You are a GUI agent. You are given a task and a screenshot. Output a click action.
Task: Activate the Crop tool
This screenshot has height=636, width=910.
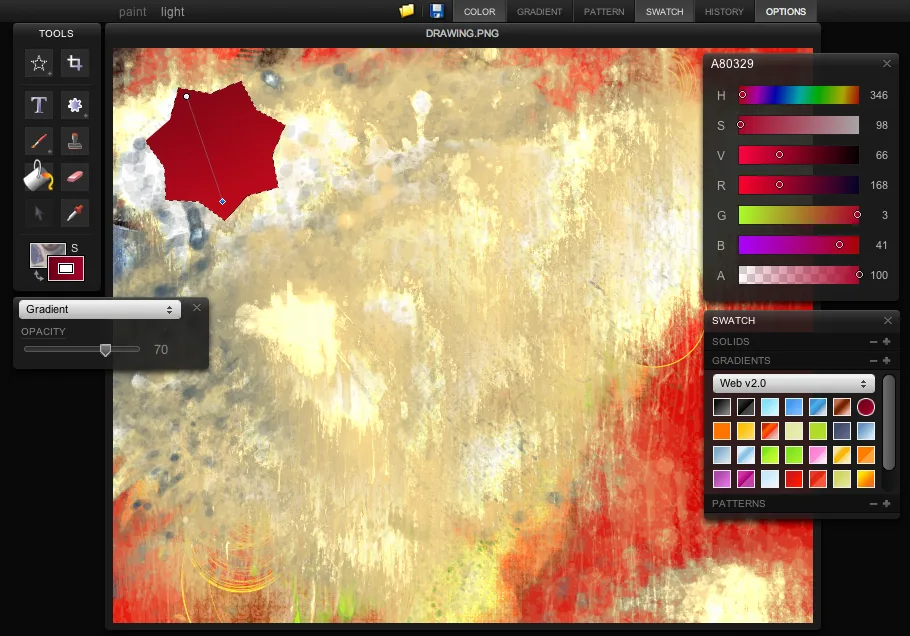click(x=75, y=63)
